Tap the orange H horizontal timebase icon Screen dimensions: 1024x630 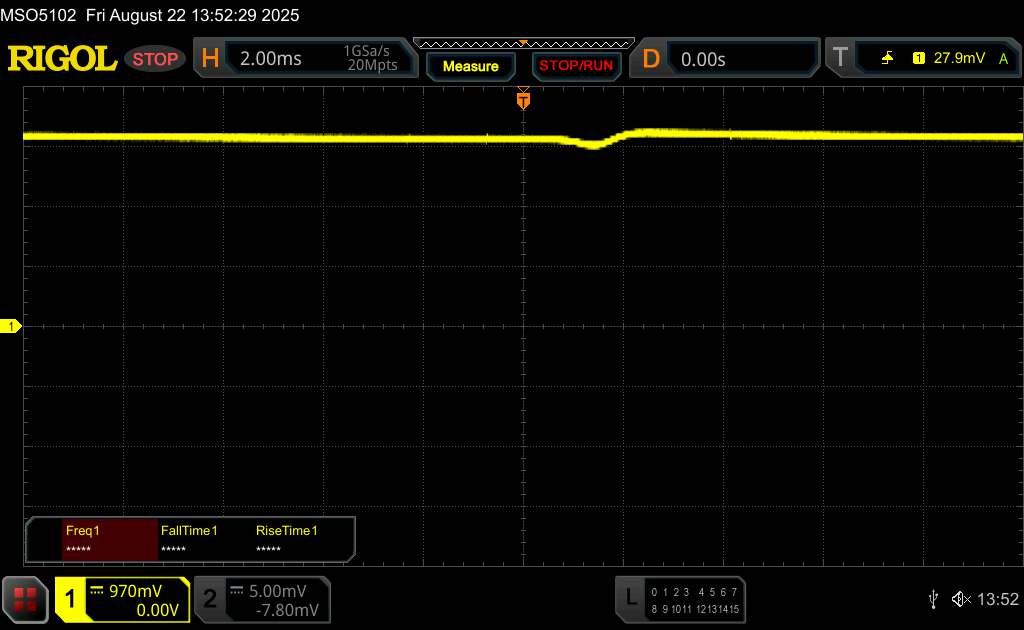tap(210, 59)
